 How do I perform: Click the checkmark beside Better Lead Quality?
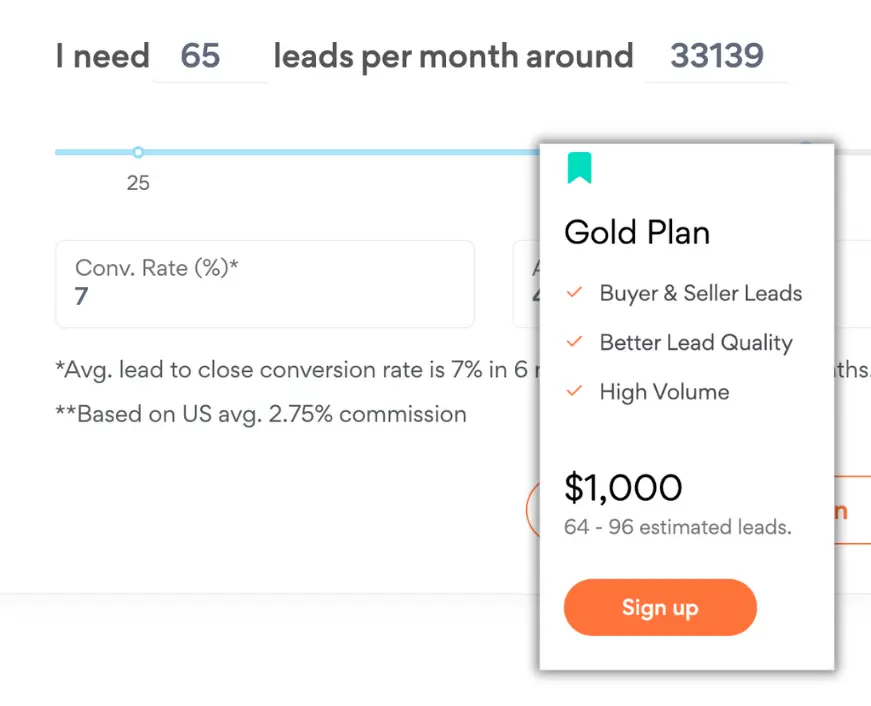pyautogui.click(x=574, y=342)
